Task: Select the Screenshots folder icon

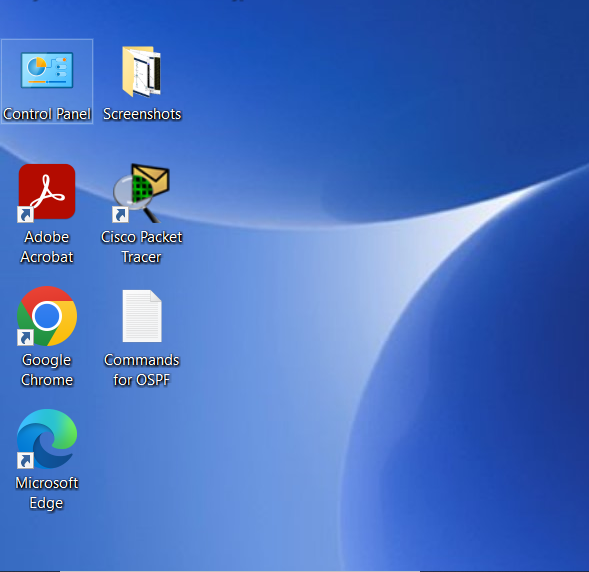Action: coord(142,71)
